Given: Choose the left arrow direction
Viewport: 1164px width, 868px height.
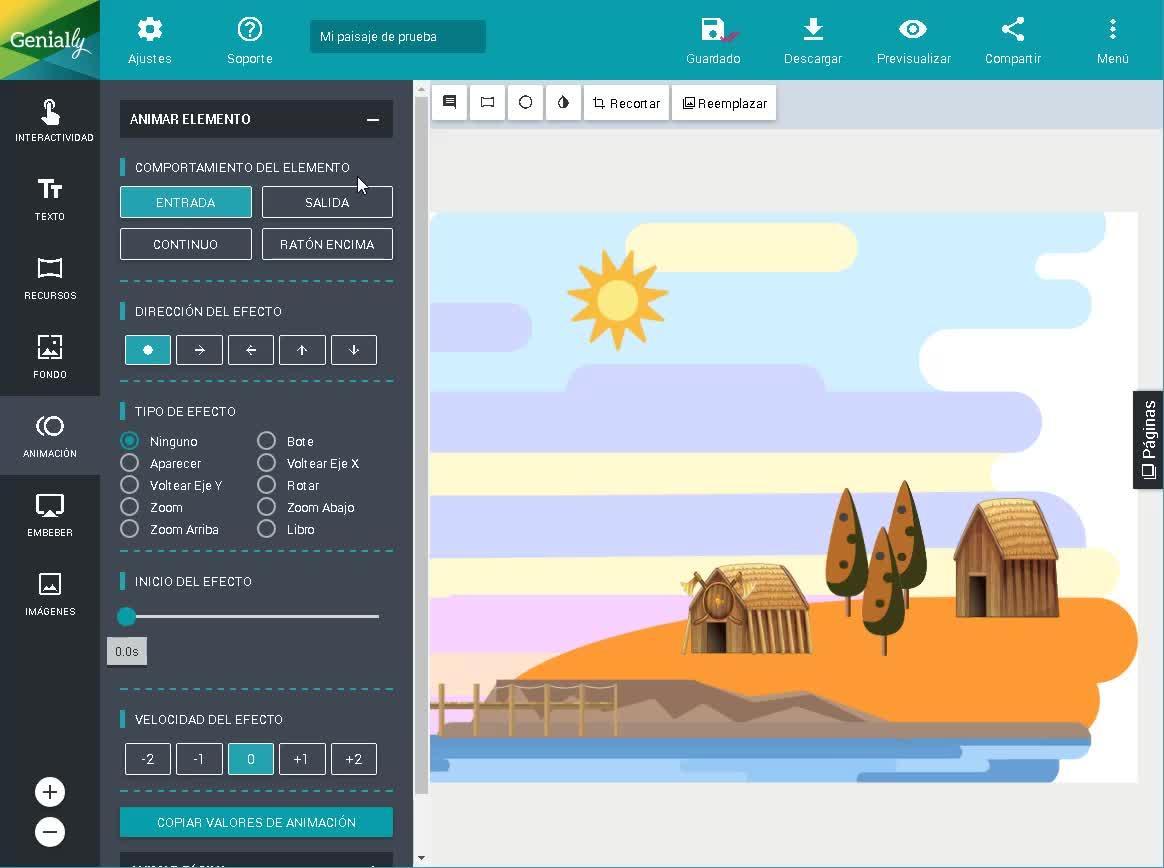Looking at the screenshot, I should (251, 350).
